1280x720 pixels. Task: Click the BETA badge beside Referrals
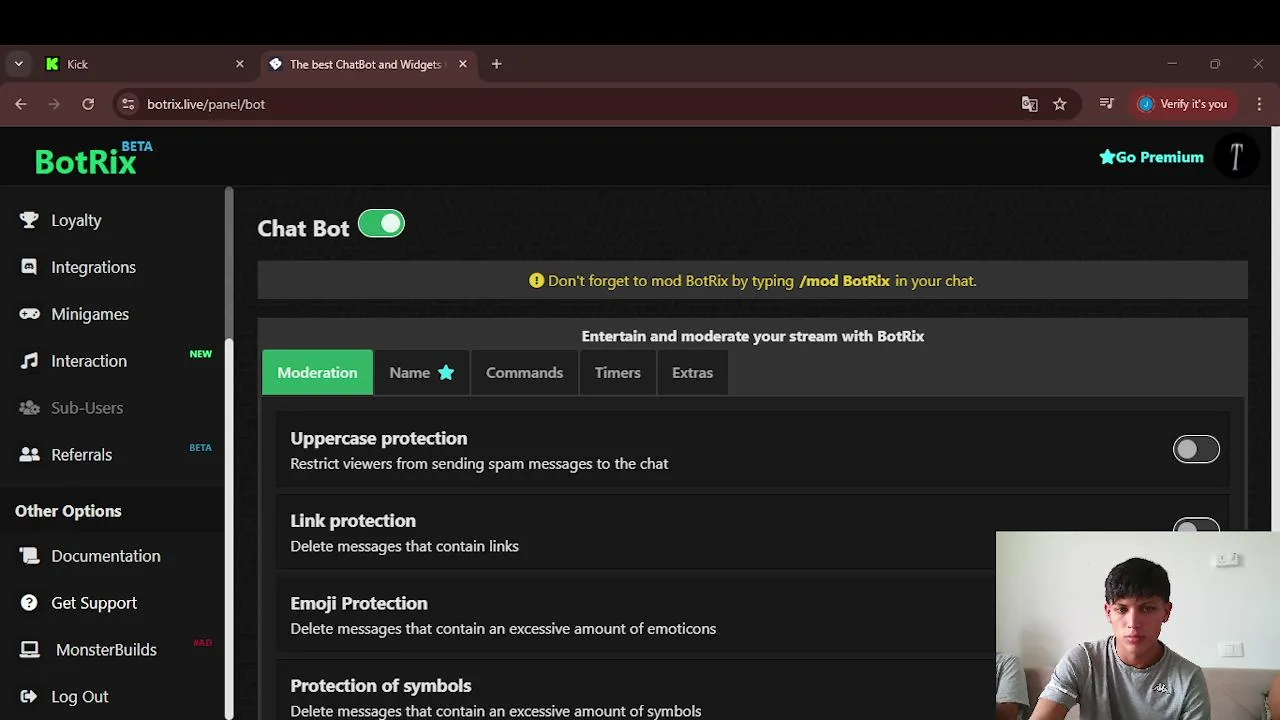click(x=200, y=448)
